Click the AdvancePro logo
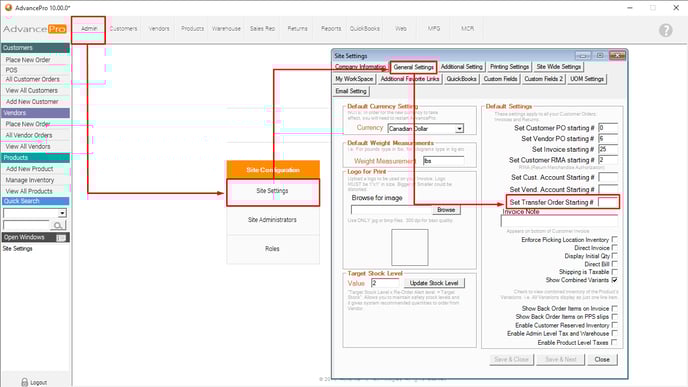Viewport: 688px width, 387px height. 35,29
